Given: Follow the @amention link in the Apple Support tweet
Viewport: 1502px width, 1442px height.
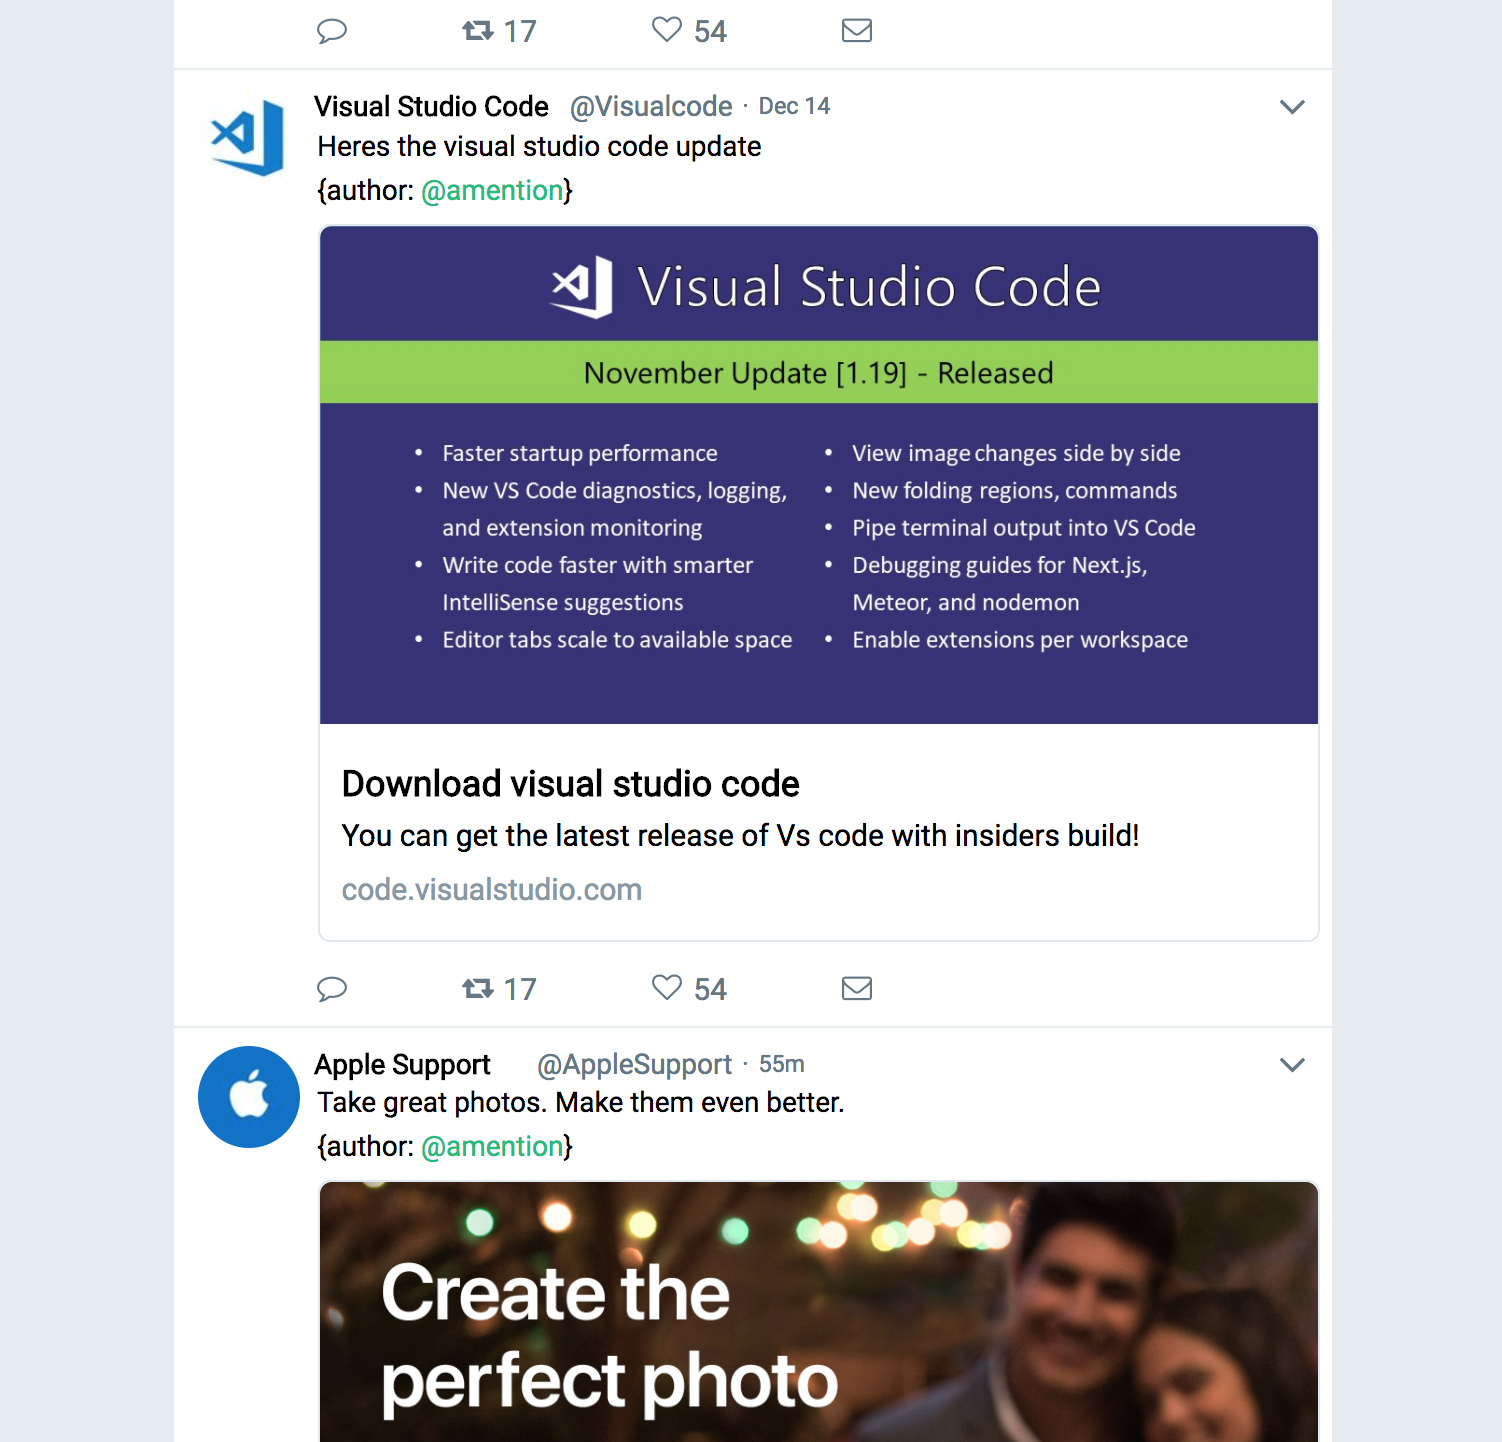Looking at the screenshot, I should 492,1146.
